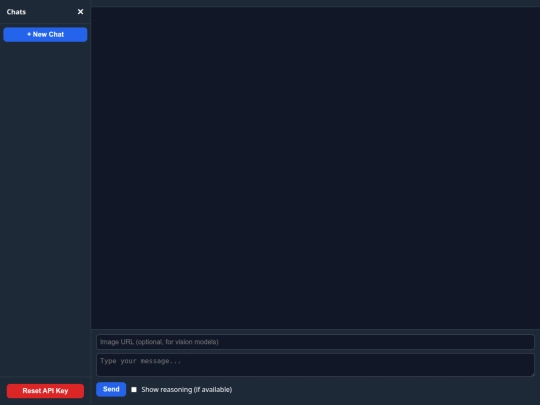
Task: Click the red Reset API Key button
Action: click(45, 391)
